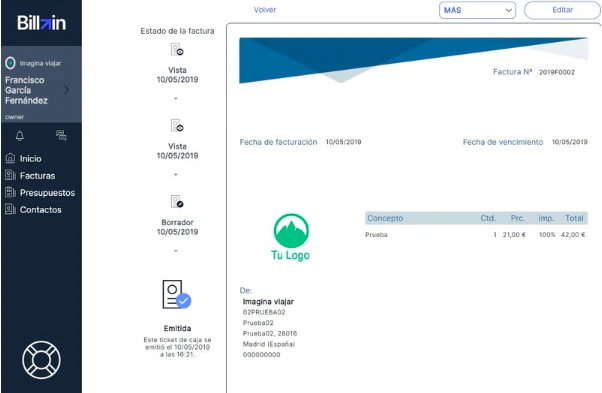
Task: Open the chat messages icon in sidebar
Action: point(61,135)
